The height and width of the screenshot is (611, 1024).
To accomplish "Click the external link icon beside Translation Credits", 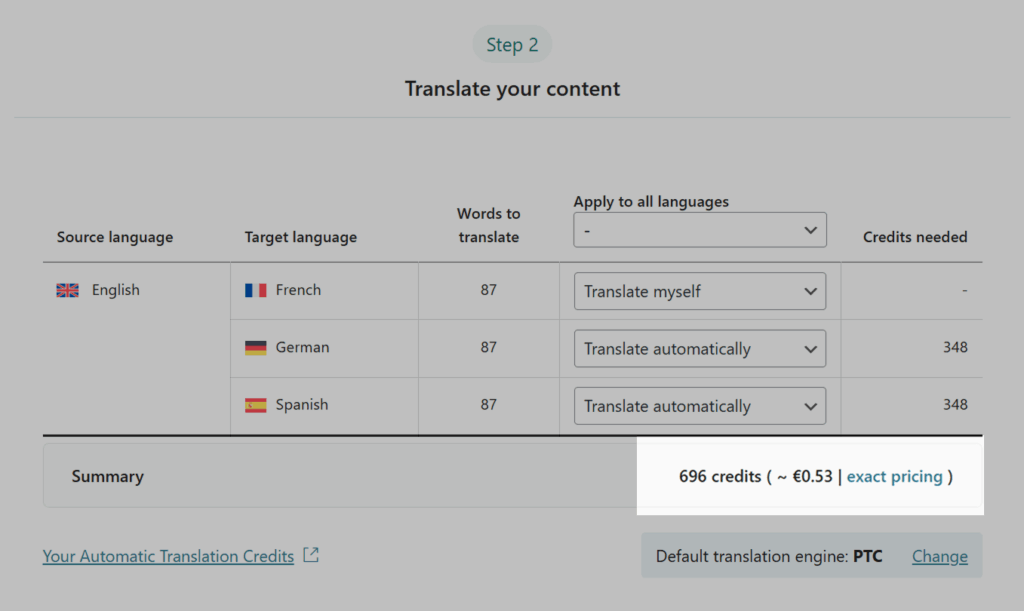I will [x=311, y=555].
